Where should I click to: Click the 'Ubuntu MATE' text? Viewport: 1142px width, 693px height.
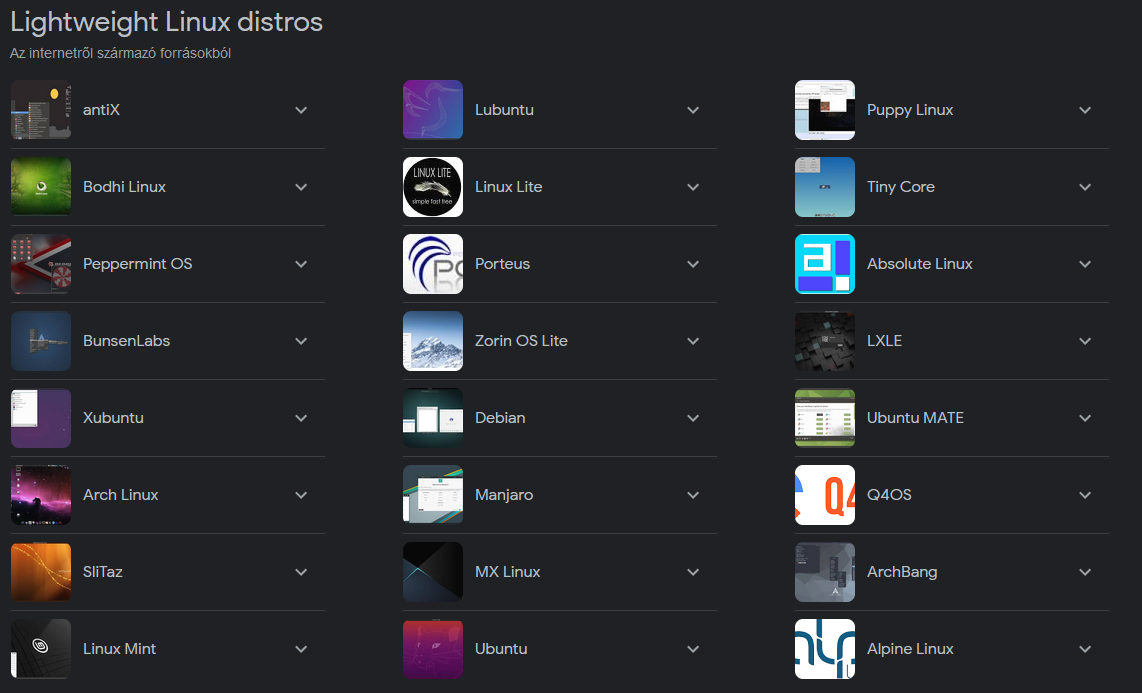pyautogui.click(x=915, y=418)
